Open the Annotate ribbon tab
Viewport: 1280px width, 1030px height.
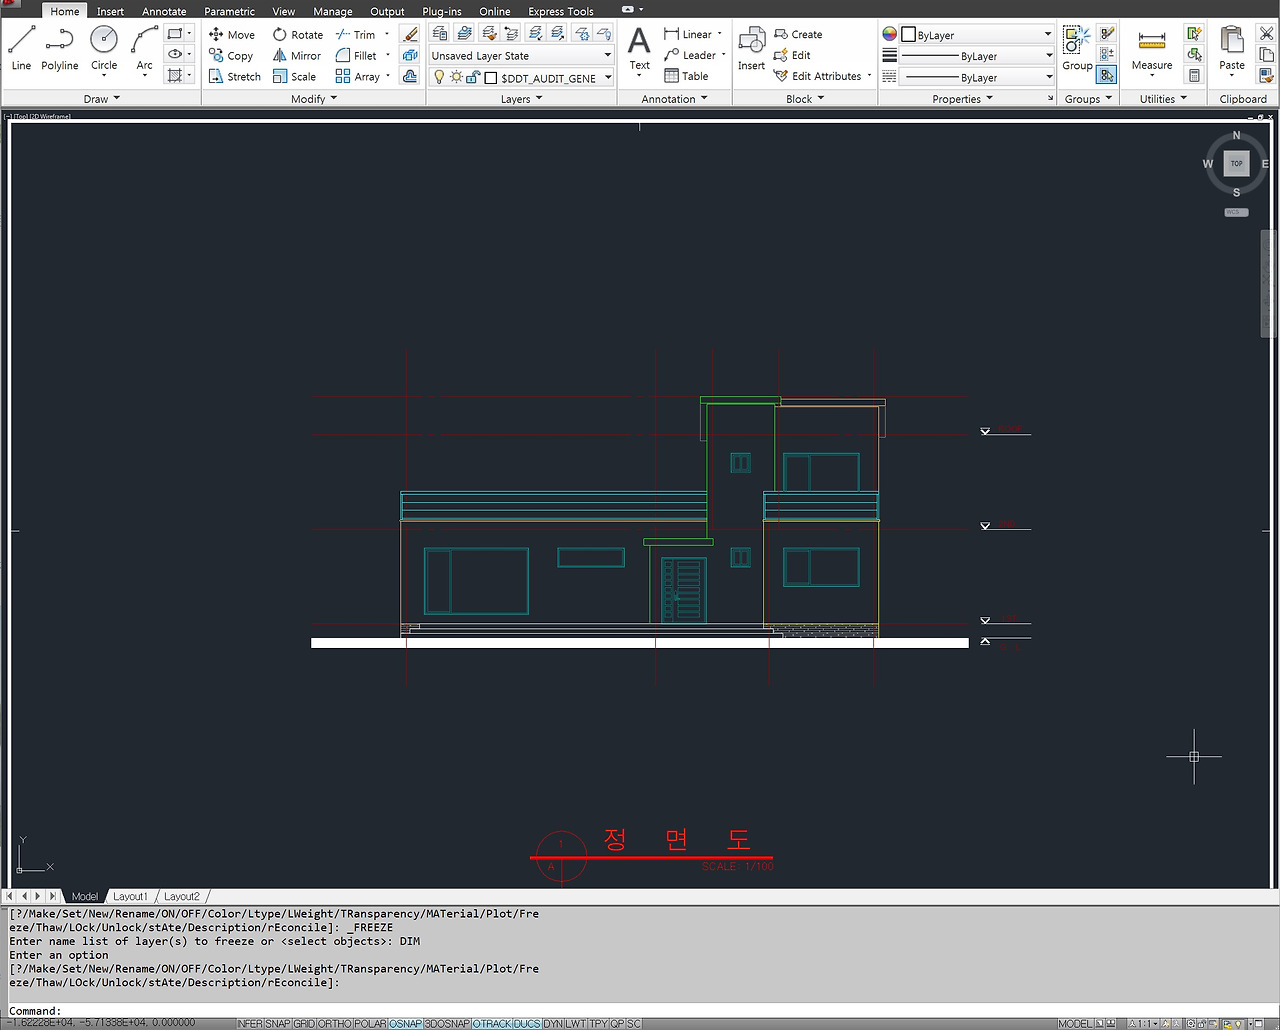click(164, 12)
